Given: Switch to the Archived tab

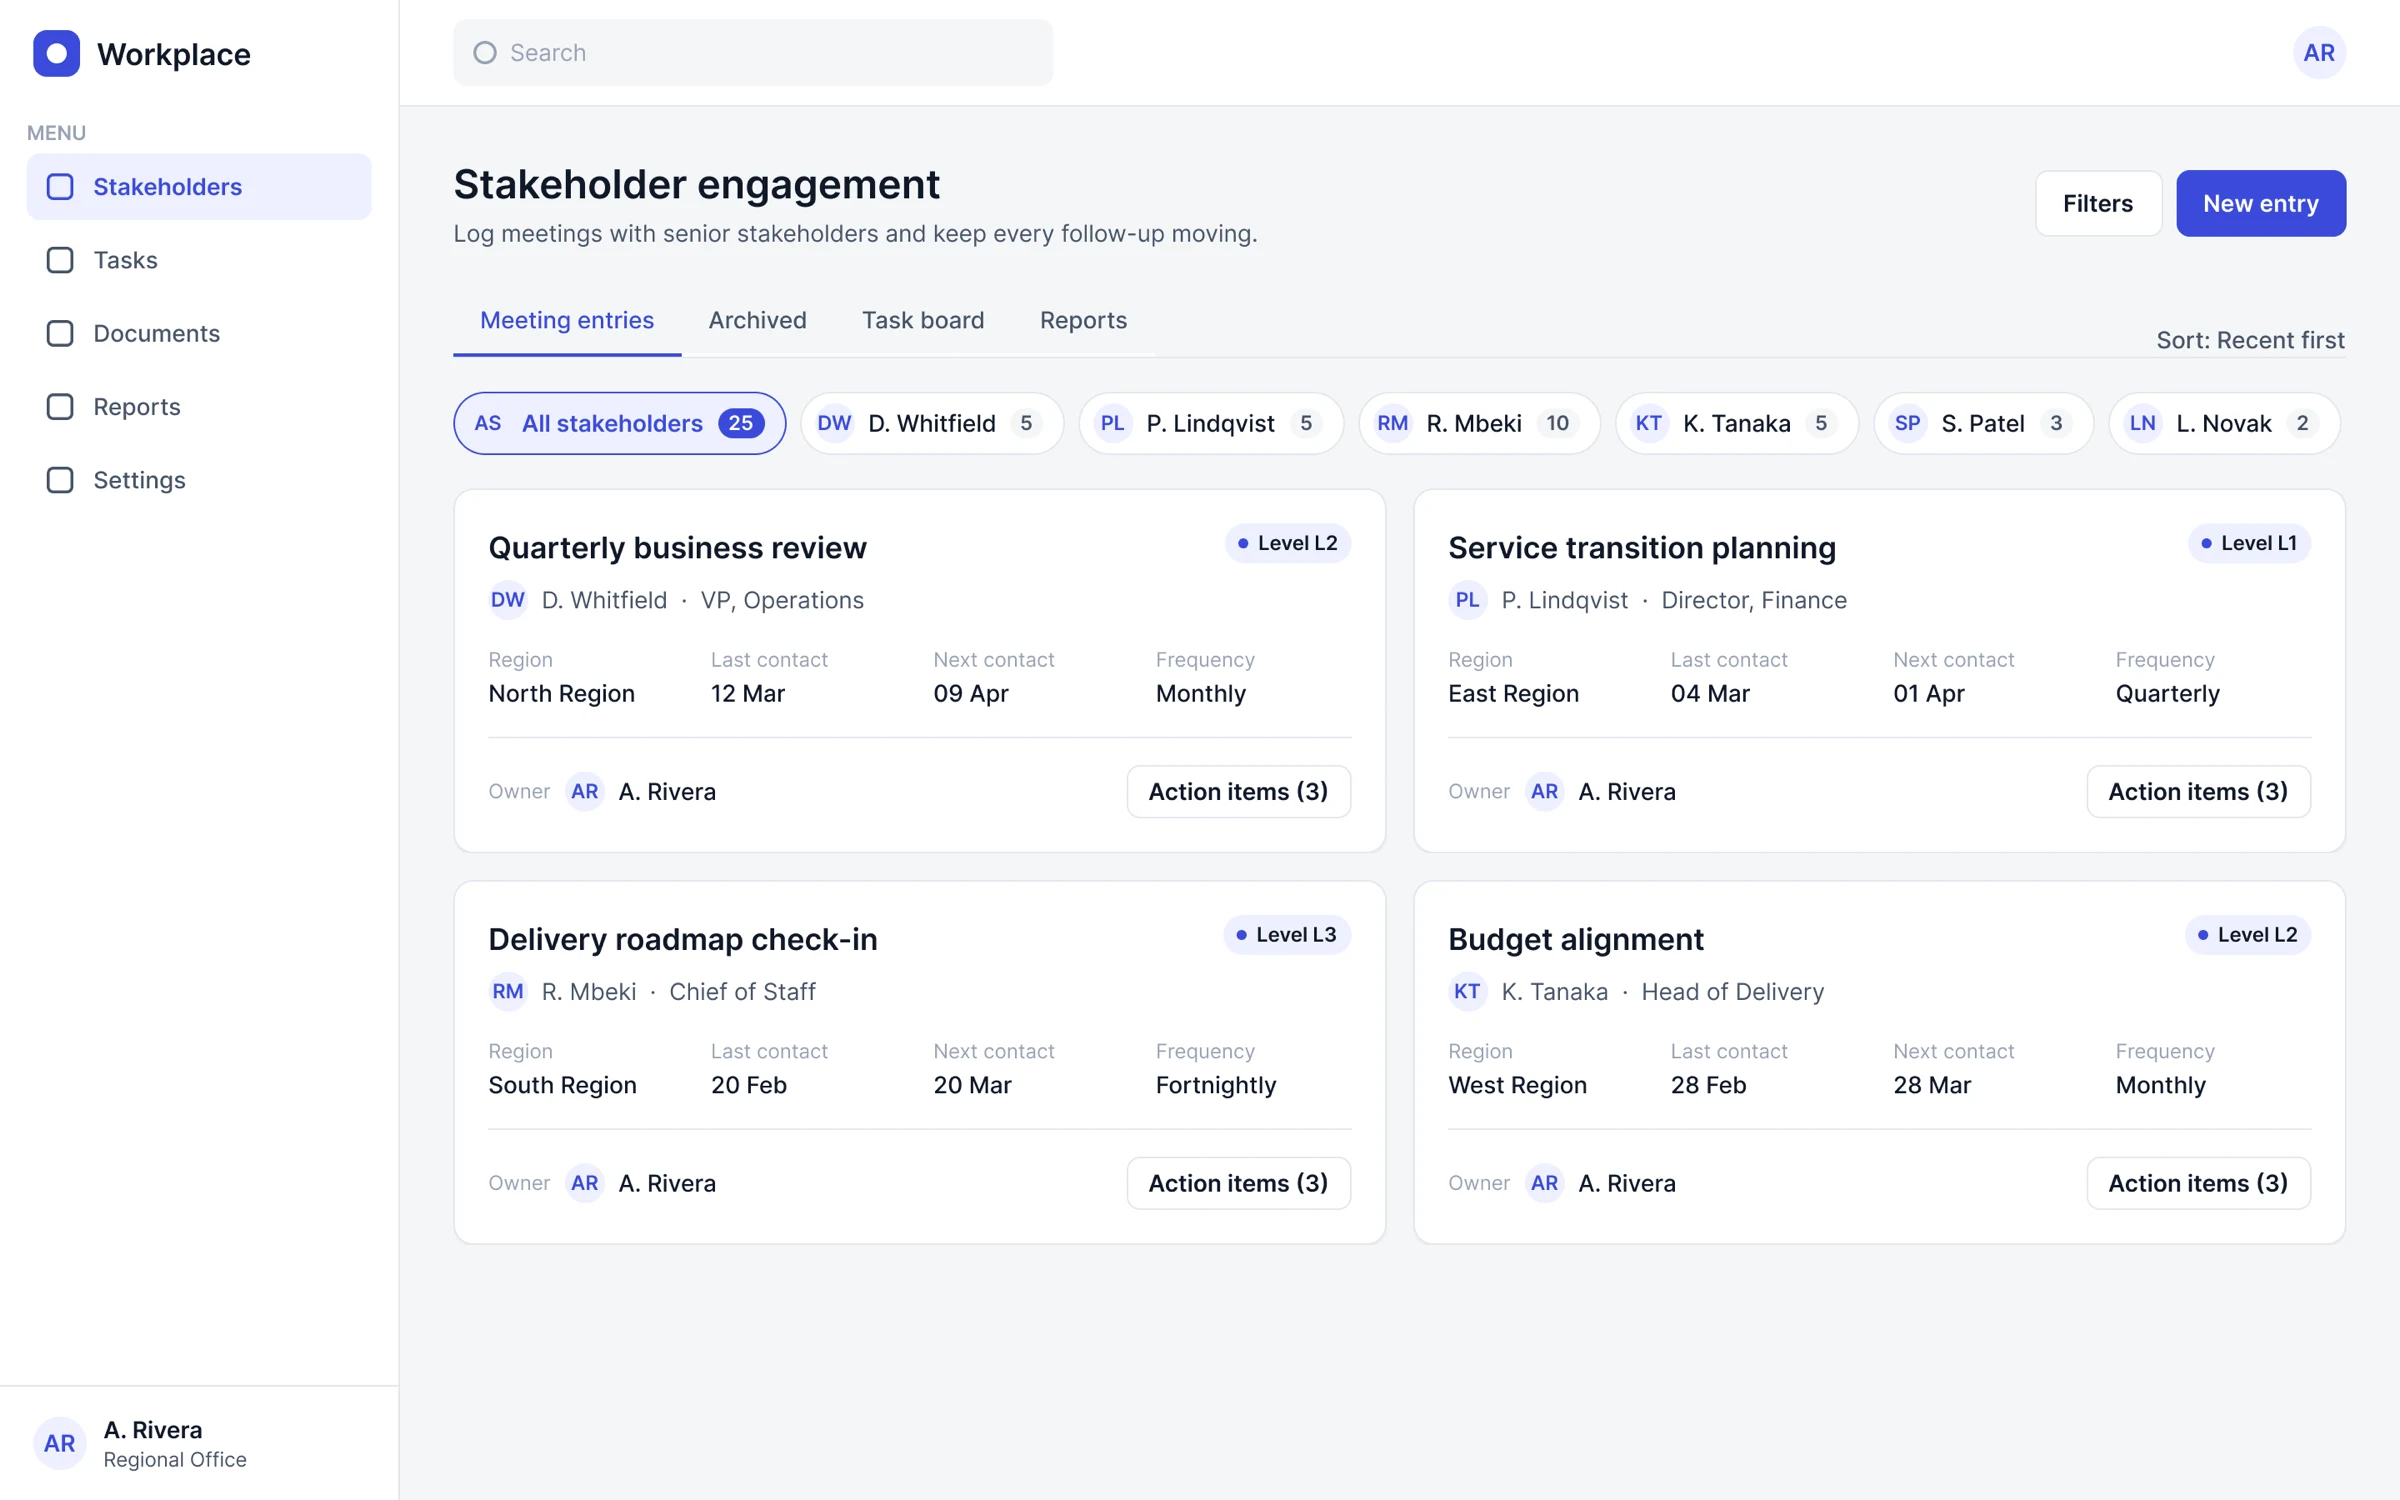Looking at the screenshot, I should point(757,320).
